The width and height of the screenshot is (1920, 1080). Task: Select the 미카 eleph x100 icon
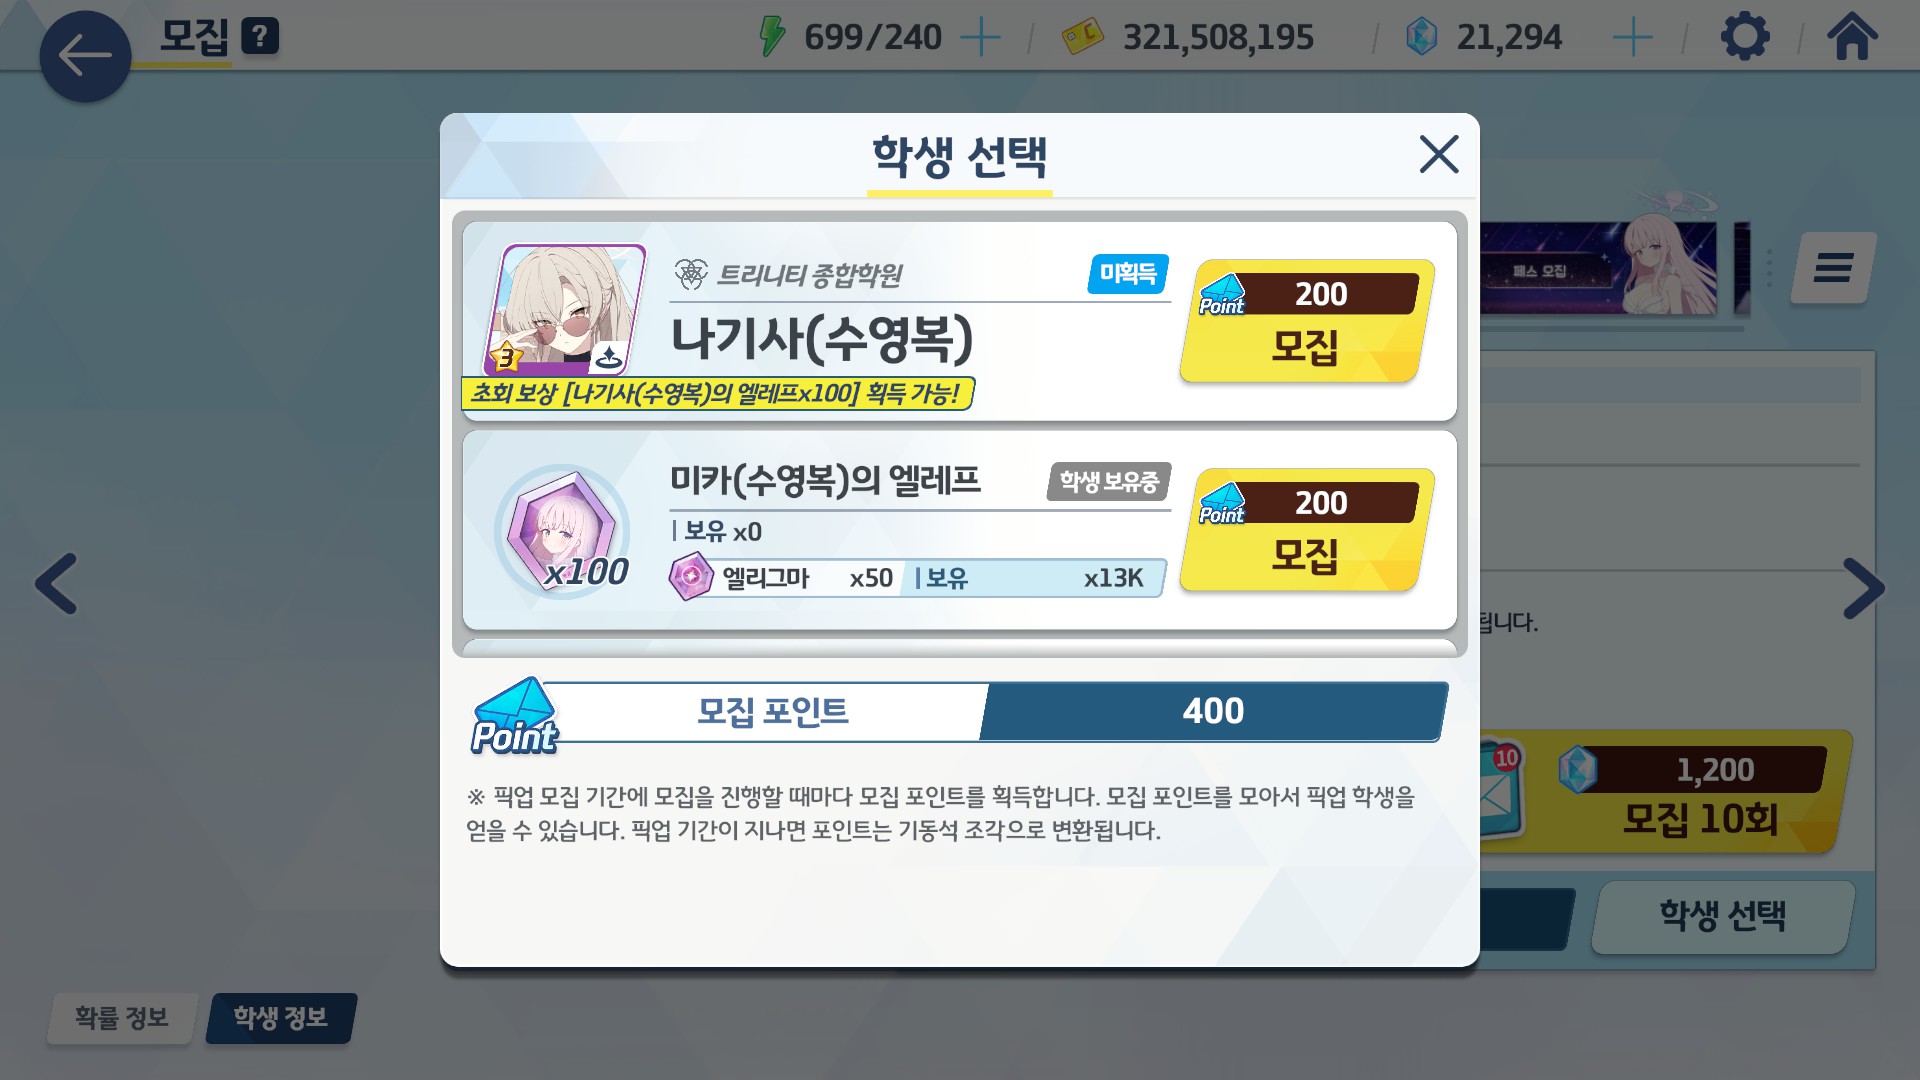[564, 531]
